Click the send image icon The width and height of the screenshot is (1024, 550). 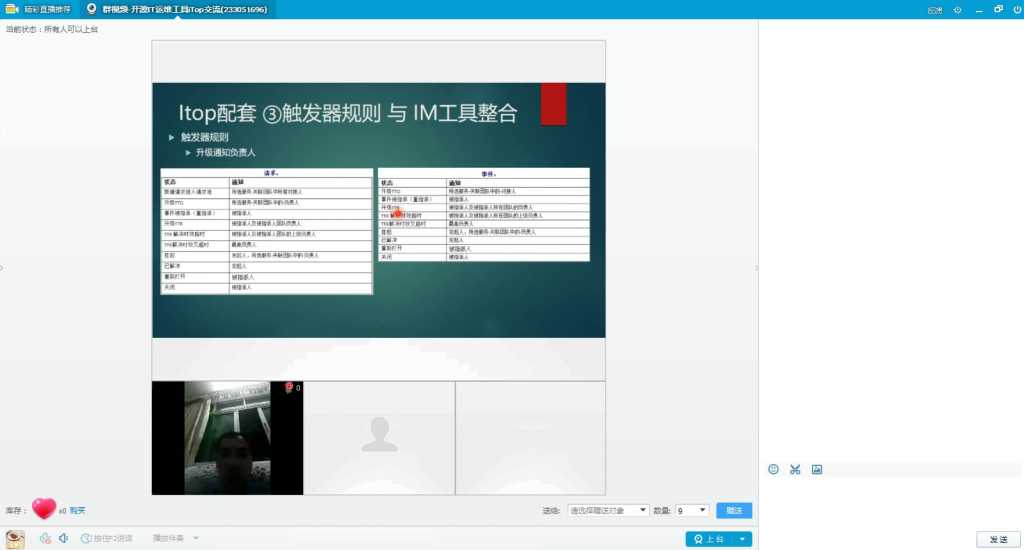click(817, 469)
